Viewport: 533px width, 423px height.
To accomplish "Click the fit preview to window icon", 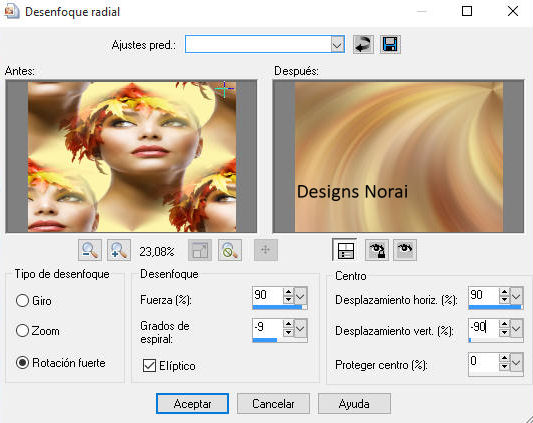I will pyautogui.click(x=200, y=250).
